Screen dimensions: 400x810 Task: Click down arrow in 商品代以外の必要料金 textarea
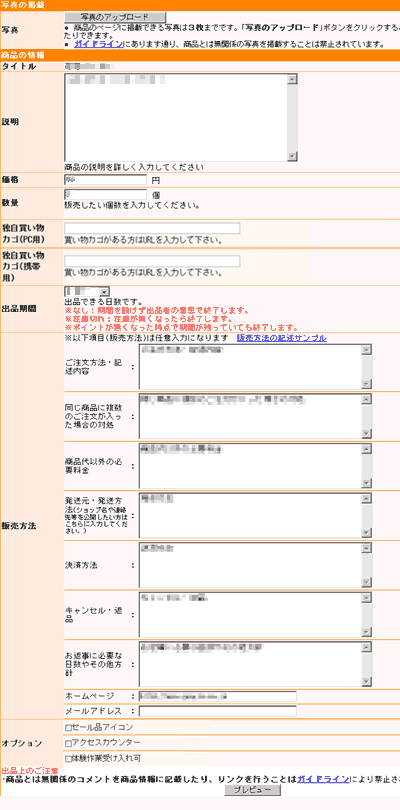point(367,483)
